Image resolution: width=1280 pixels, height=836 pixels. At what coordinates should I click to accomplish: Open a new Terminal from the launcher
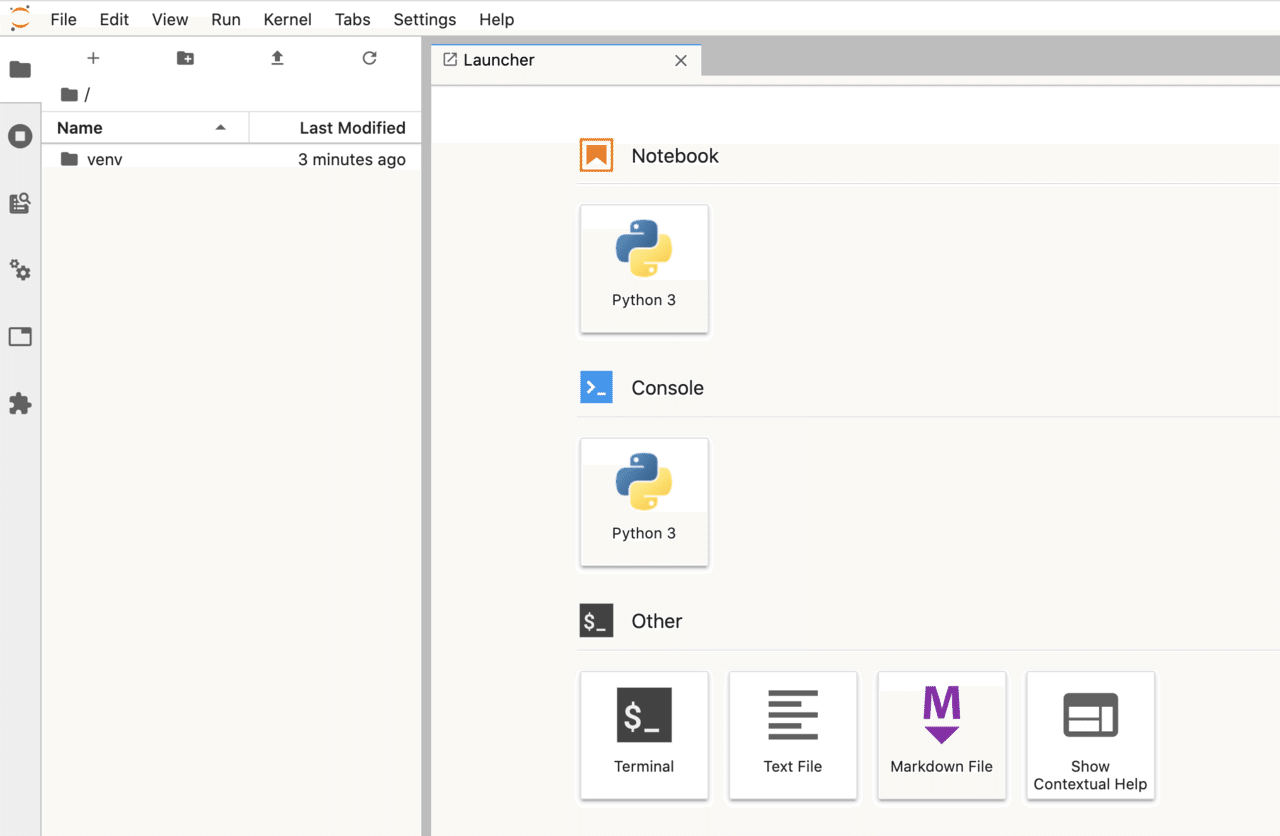(x=644, y=736)
